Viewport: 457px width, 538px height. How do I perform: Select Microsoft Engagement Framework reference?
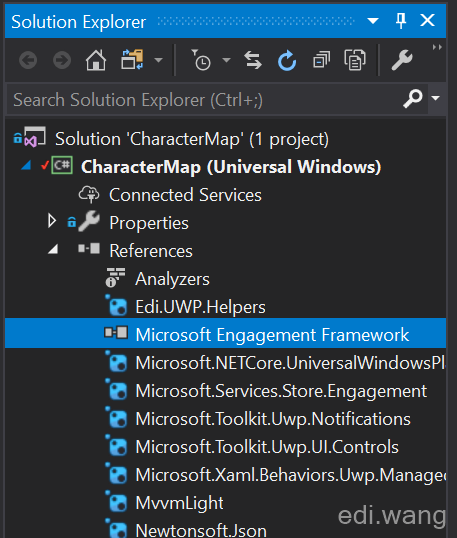click(272, 335)
